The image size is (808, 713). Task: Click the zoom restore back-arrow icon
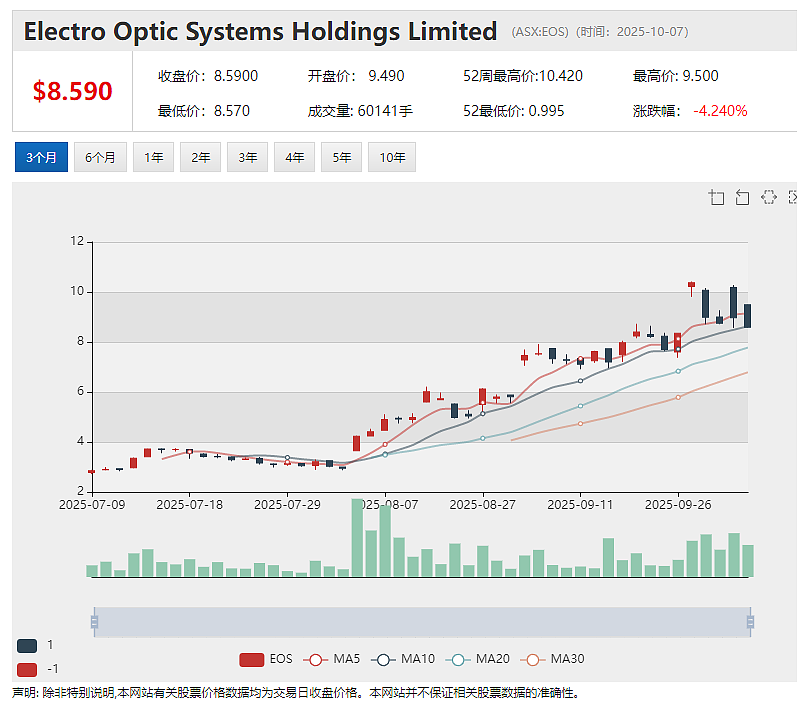click(x=742, y=197)
